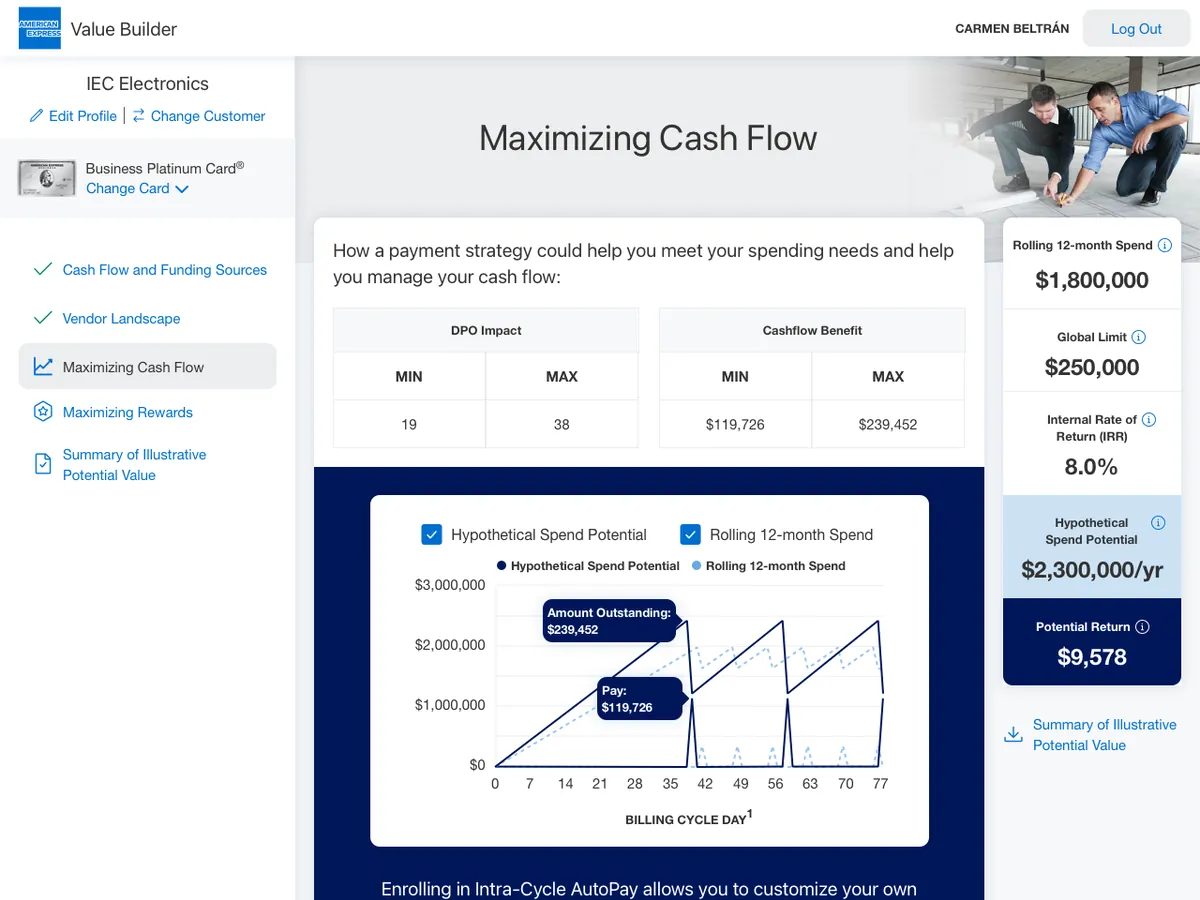Click Cashflow Benefit MIN value $119,726
1200x900 pixels.
point(735,424)
